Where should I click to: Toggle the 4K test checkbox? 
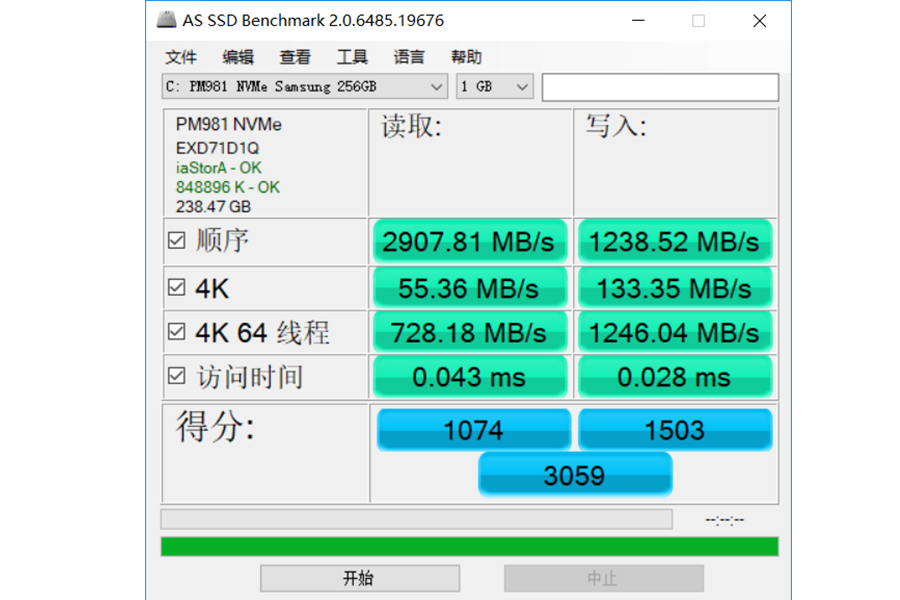(177, 287)
